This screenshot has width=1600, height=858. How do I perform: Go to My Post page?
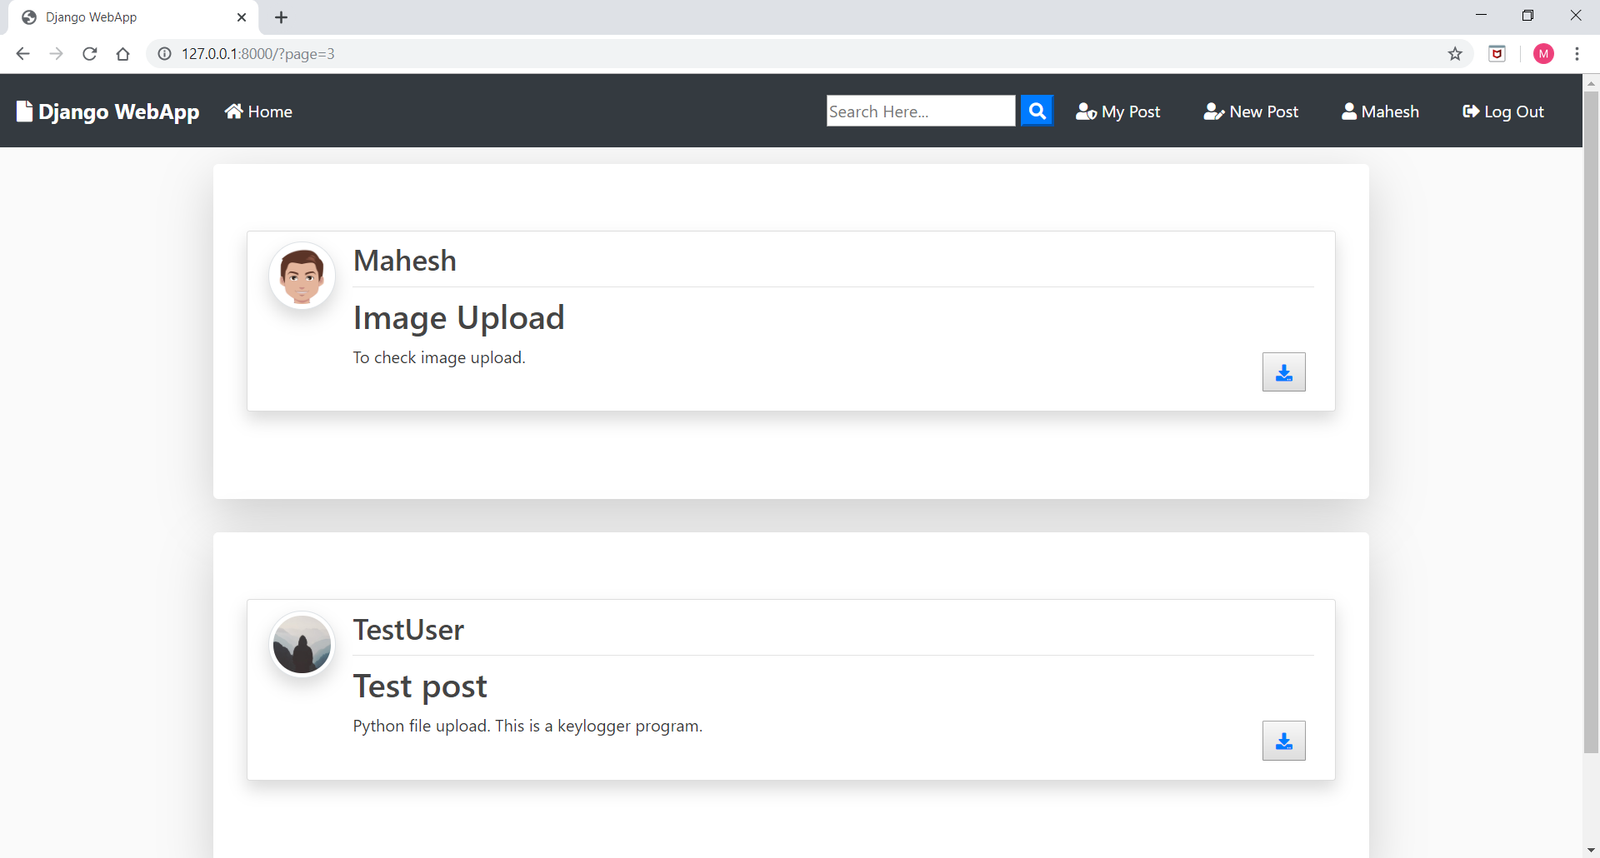click(x=1118, y=112)
